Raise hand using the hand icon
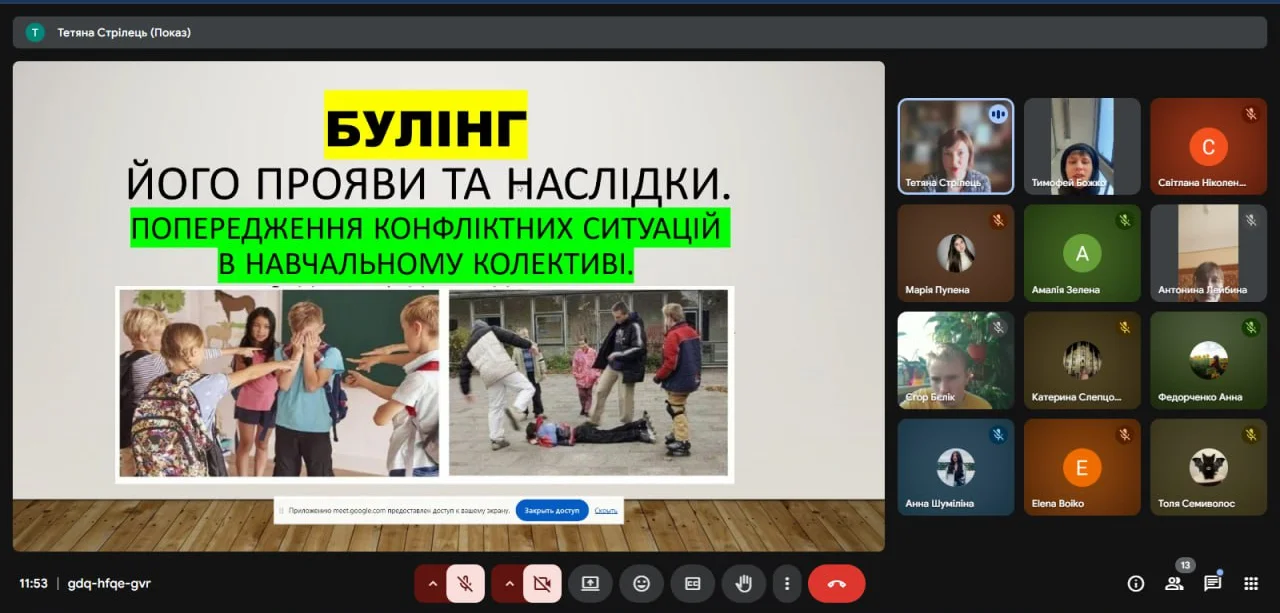 [x=743, y=583]
